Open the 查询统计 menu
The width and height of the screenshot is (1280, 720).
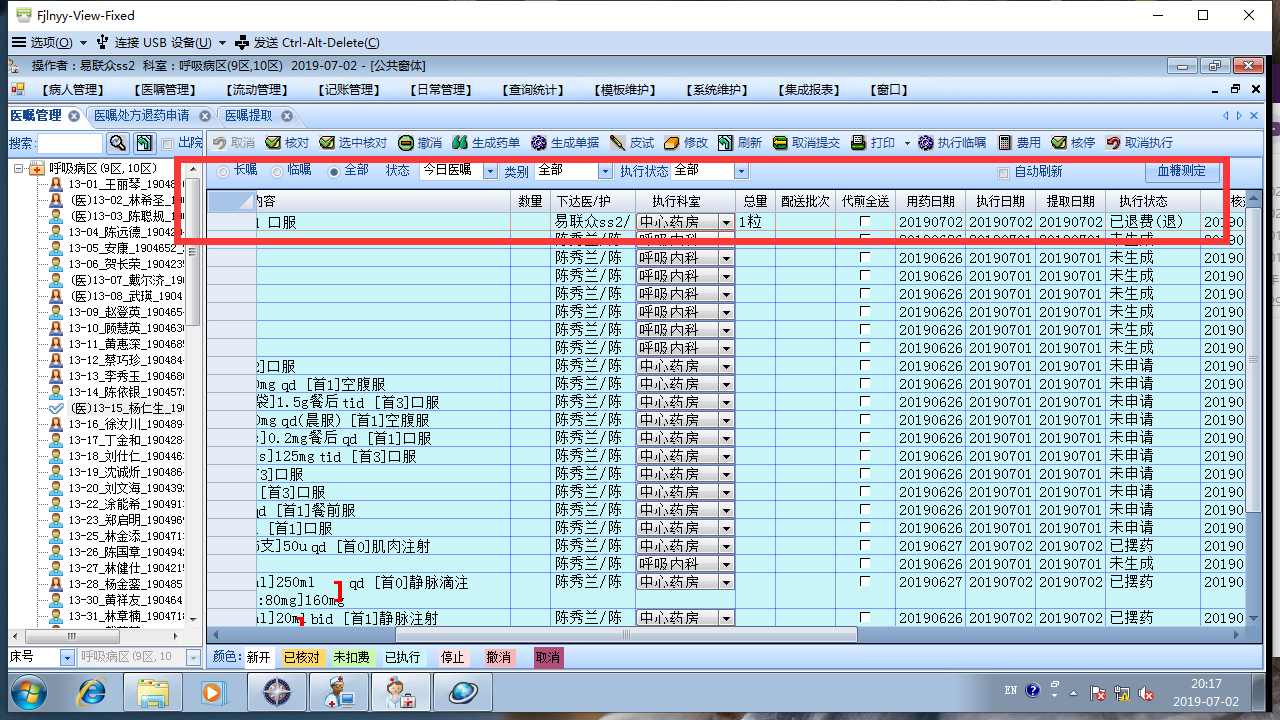(534, 90)
